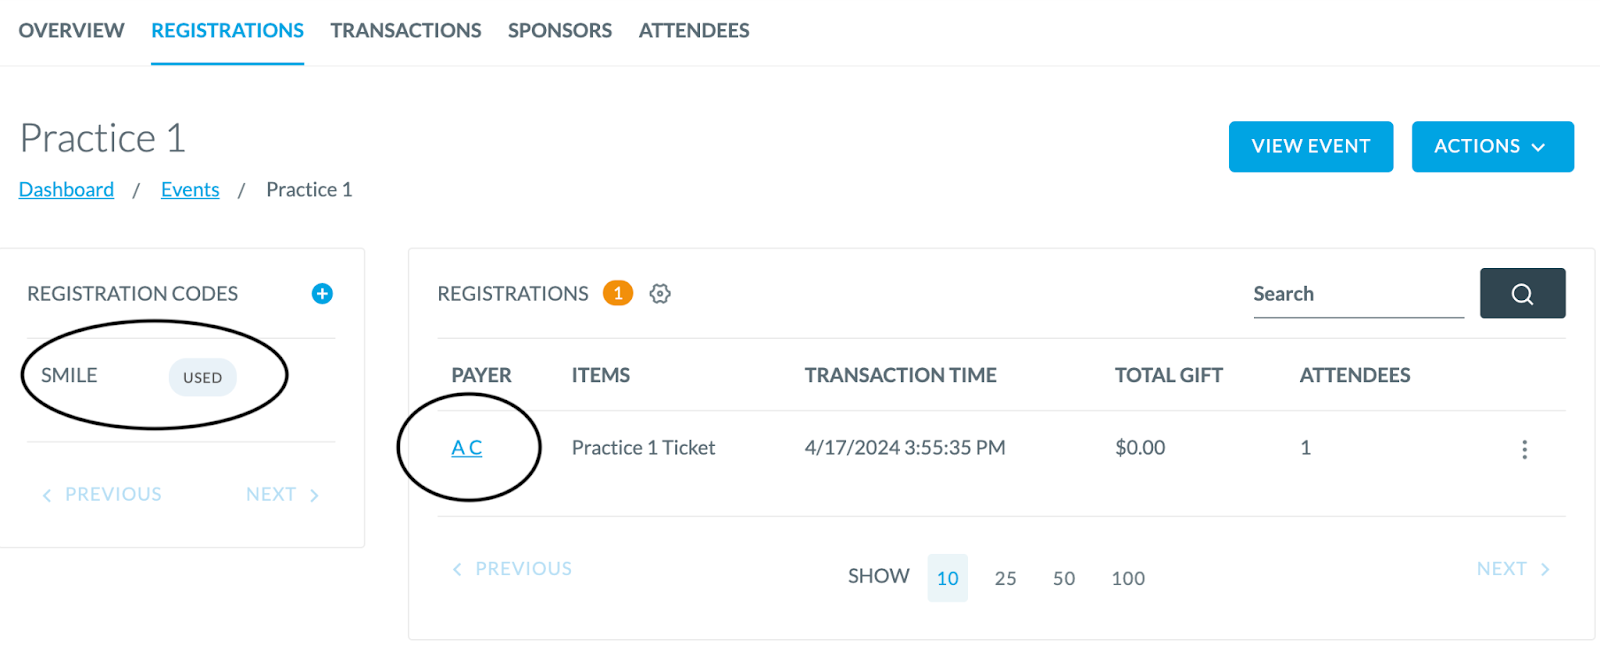1600x657 pixels.
Task: Click Previous in registration codes panel
Action: 101,495
